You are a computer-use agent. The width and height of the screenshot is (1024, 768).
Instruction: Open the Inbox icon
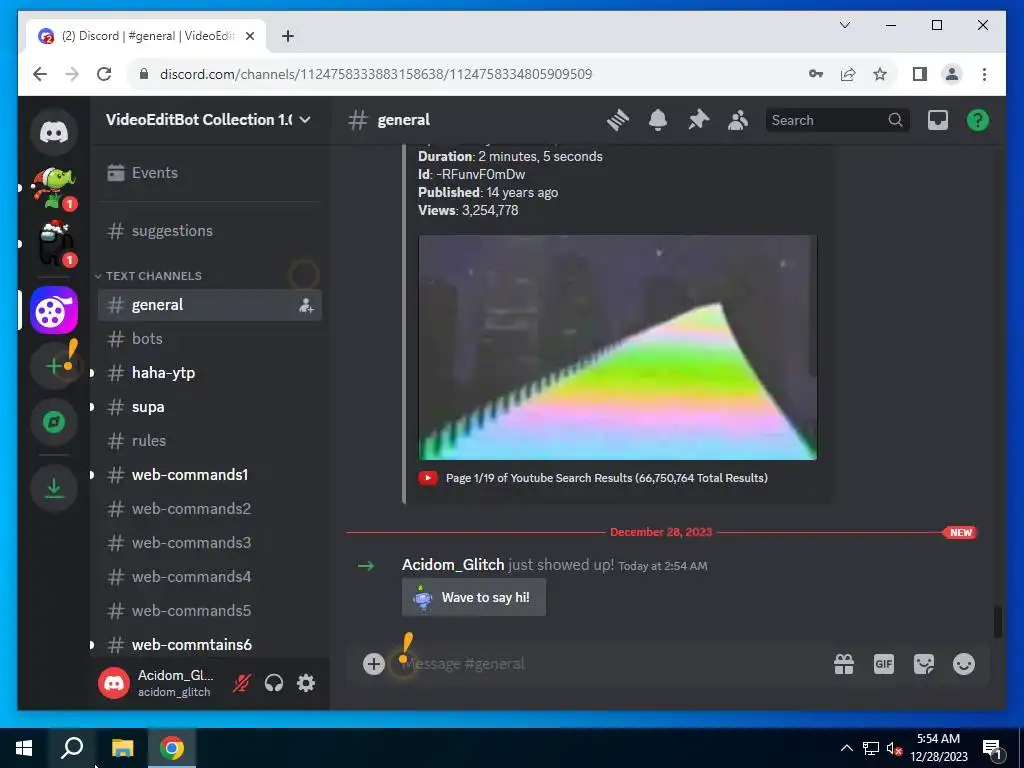coord(938,120)
